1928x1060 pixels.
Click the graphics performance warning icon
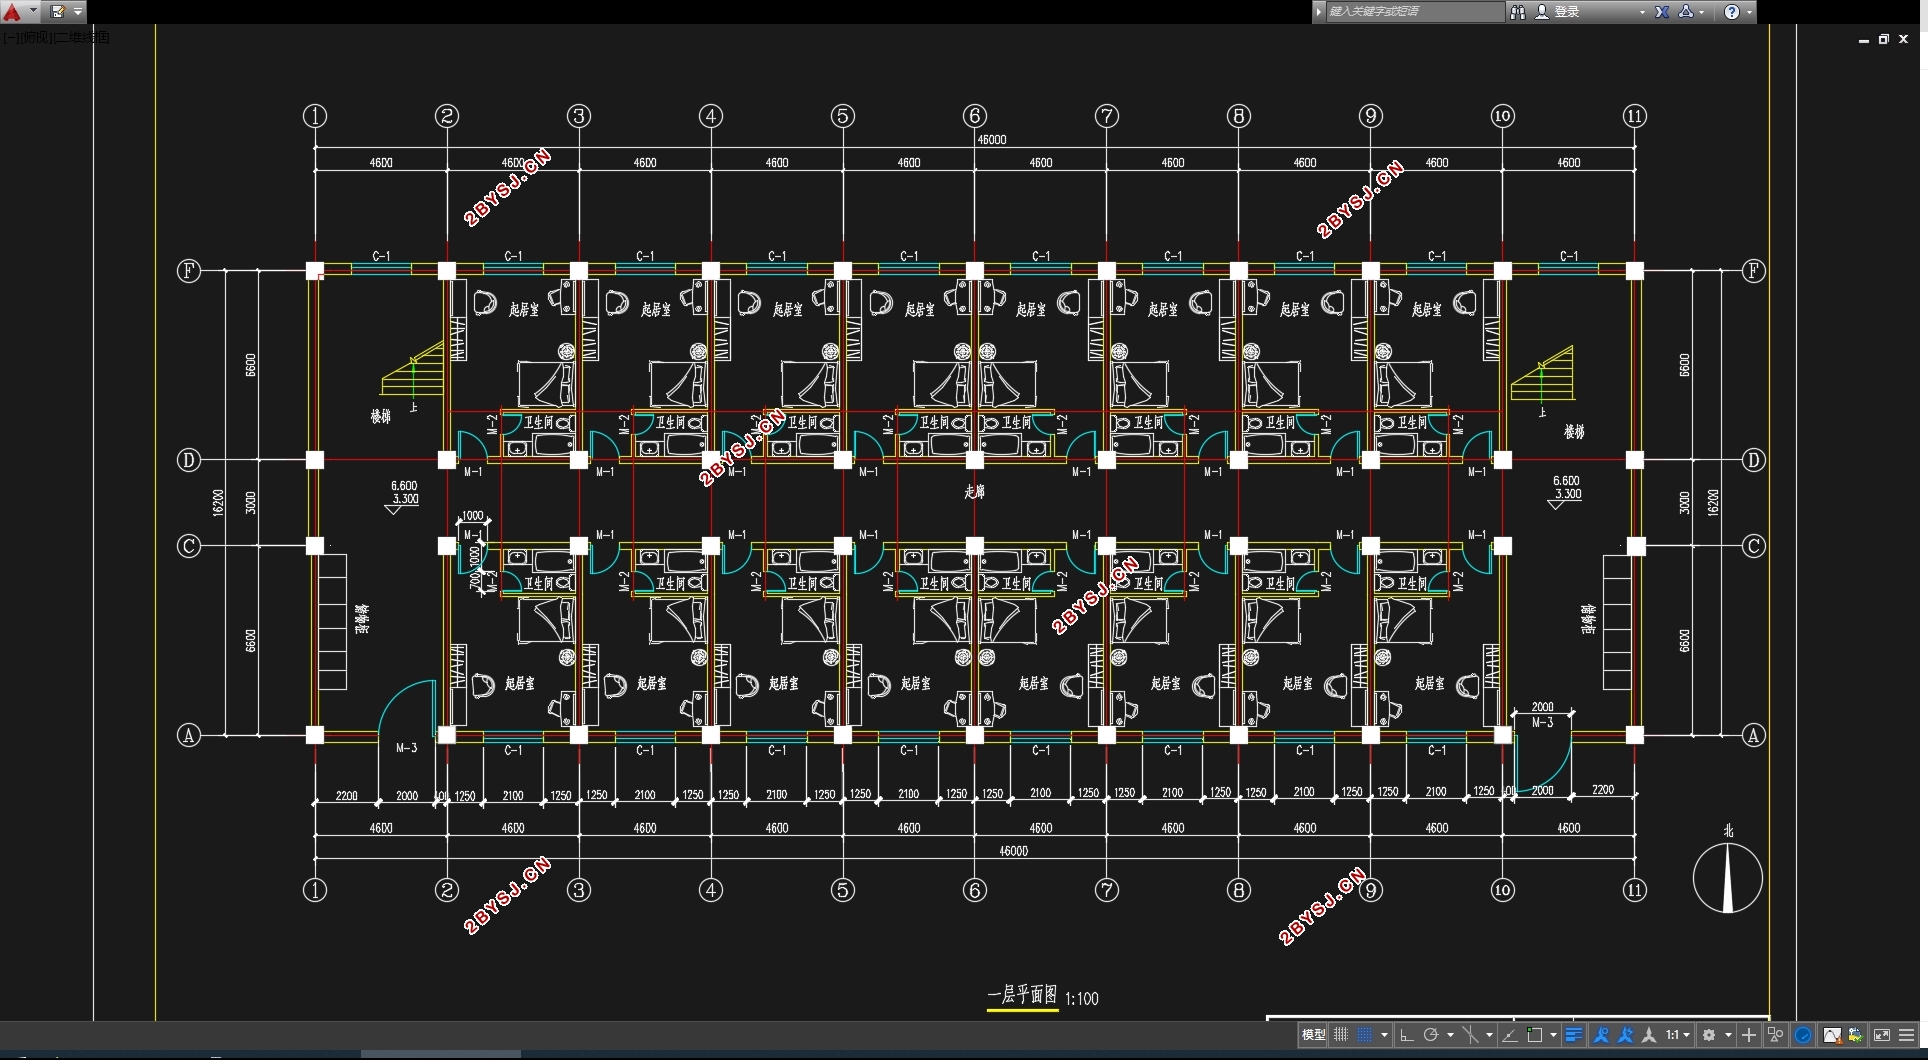pos(1832,1035)
